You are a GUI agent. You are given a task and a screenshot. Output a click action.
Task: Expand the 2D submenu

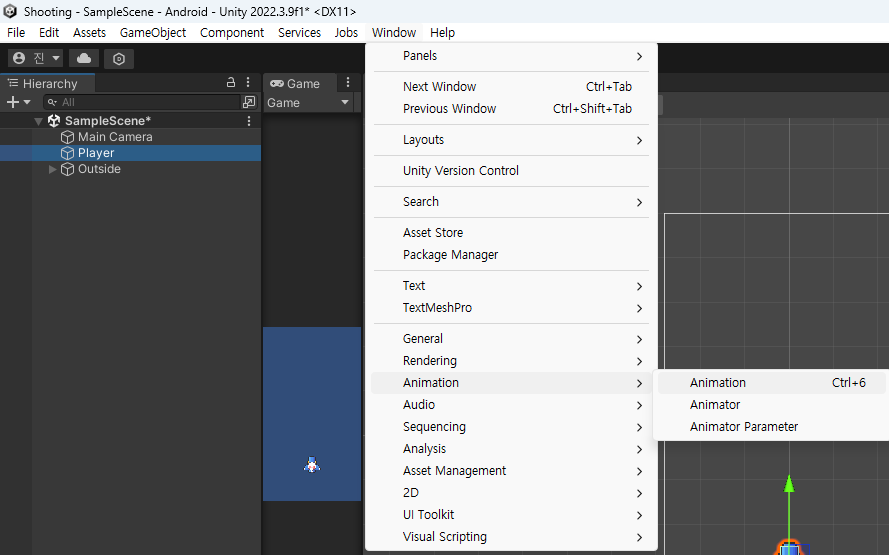tap(511, 493)
